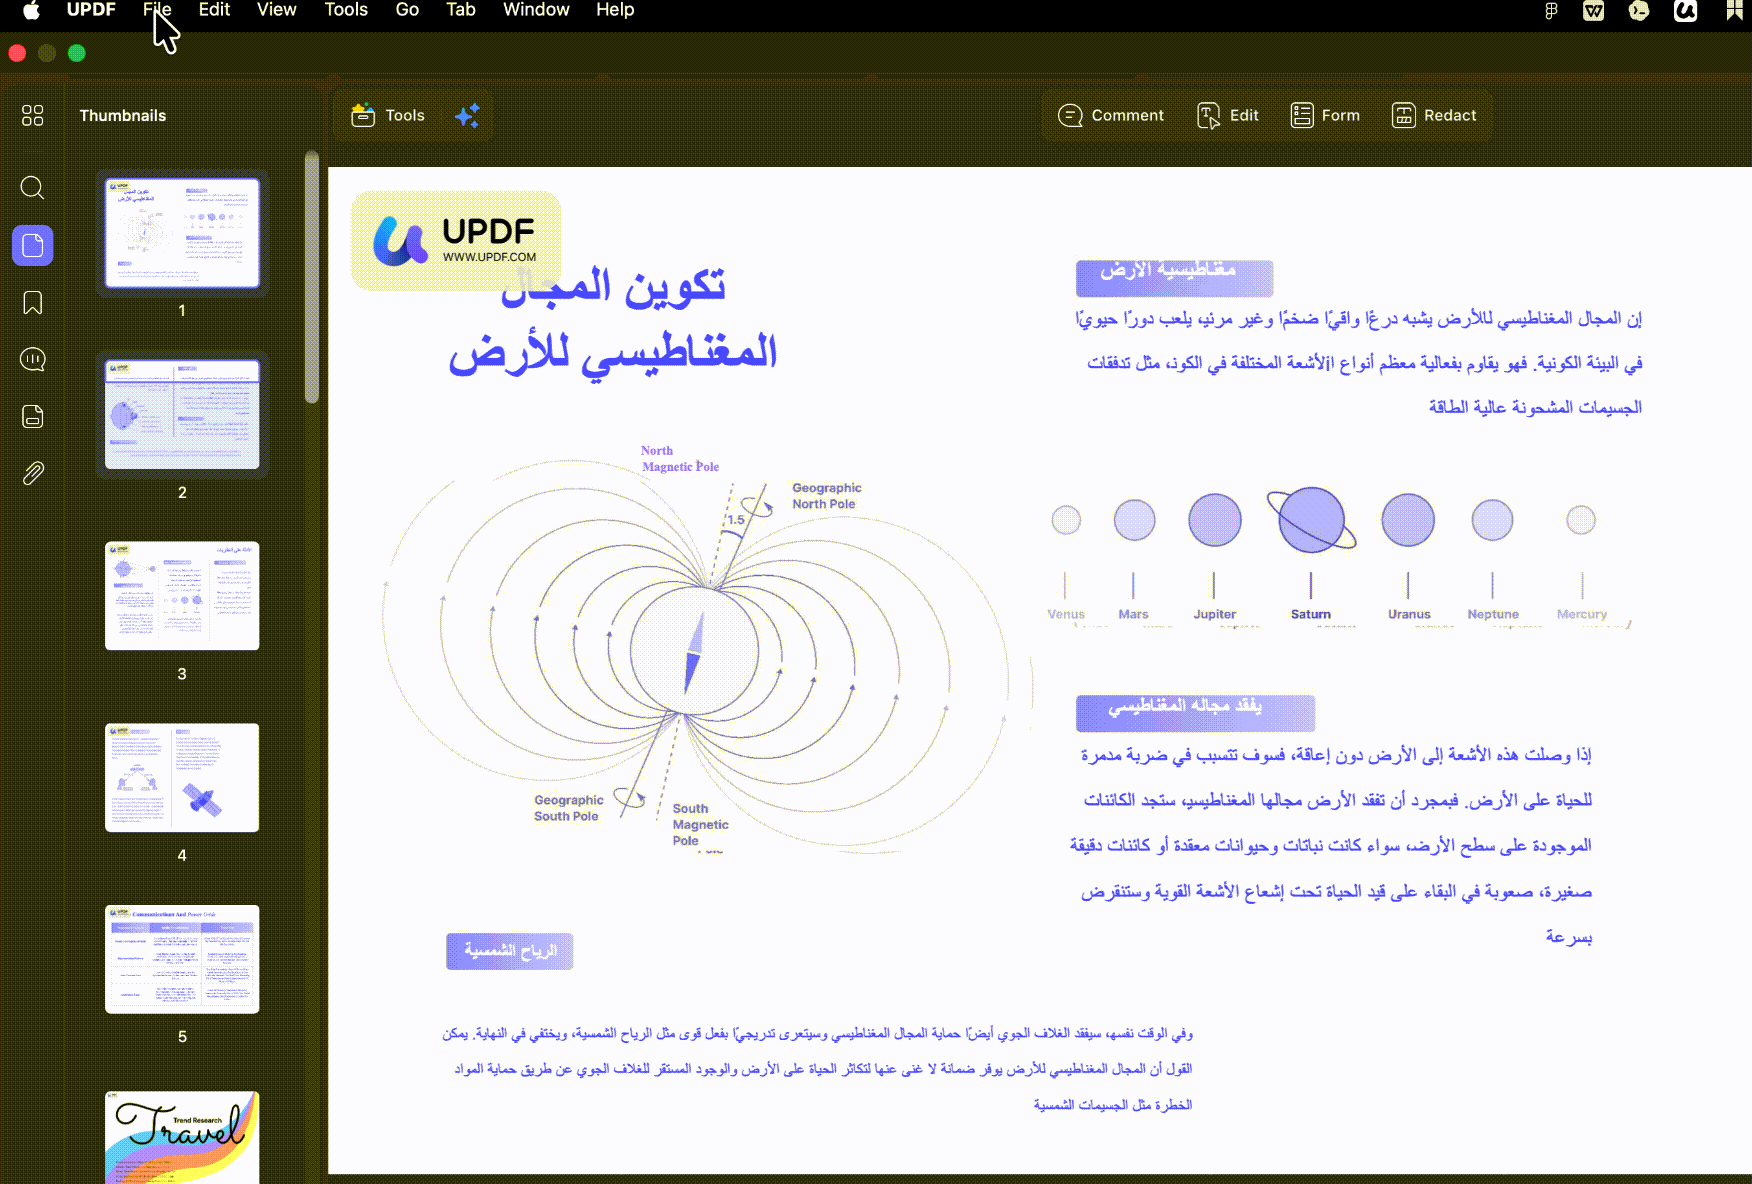The image size is (1752, 1184).
Task: Select page 3 thumbnail
Action: [x=182, y=596]
